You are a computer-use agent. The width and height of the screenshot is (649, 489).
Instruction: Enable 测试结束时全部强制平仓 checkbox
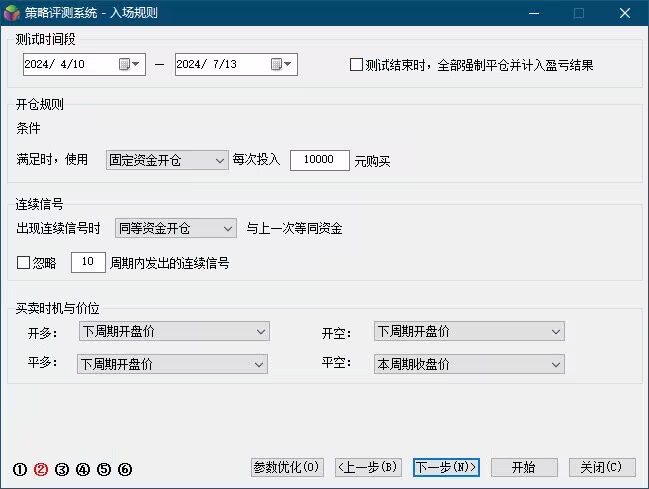tap(356, 65)
